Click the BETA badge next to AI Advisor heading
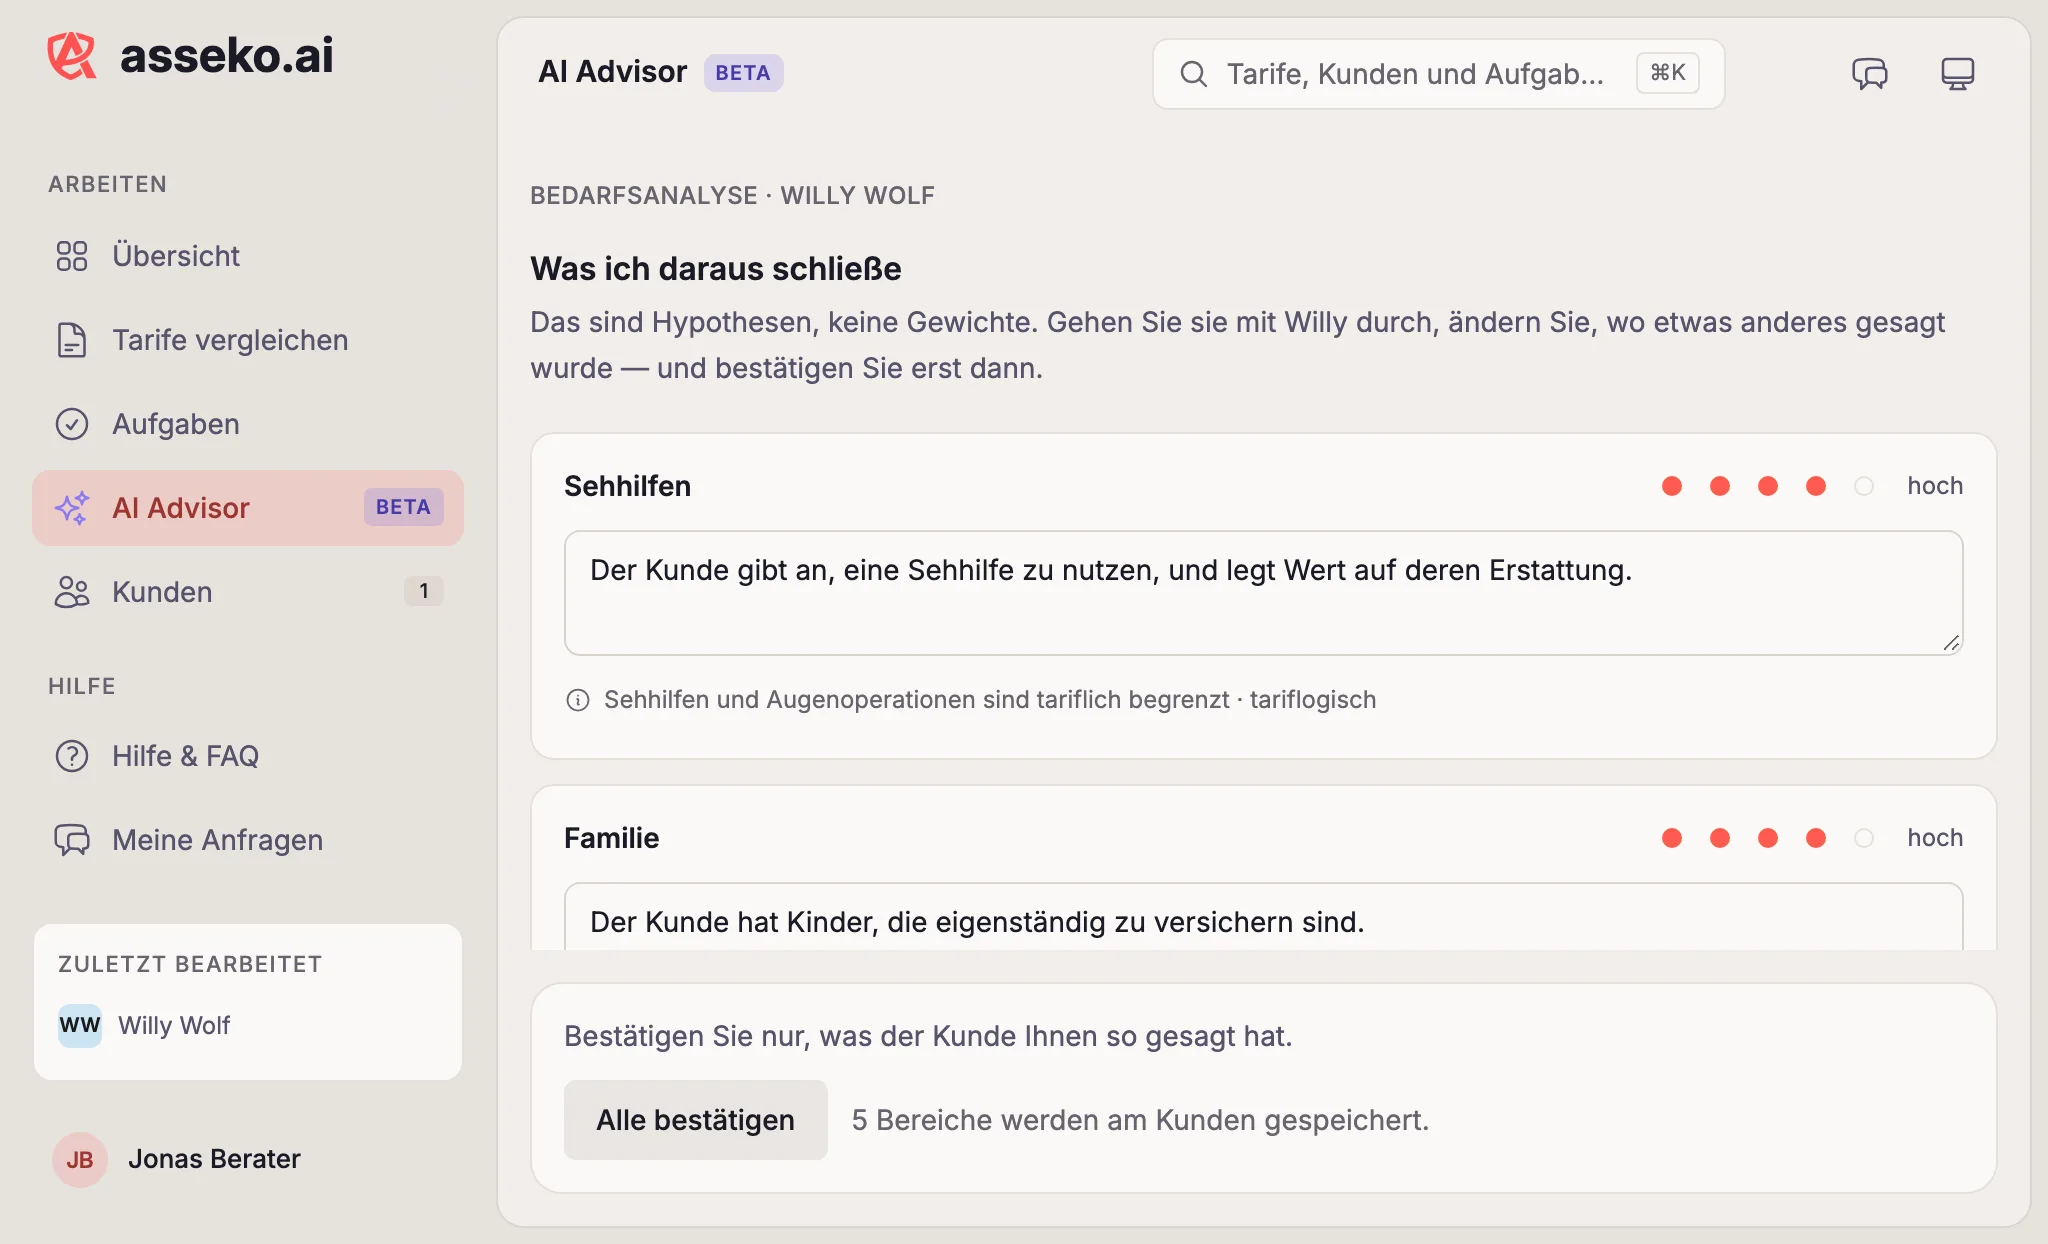This screenshot has height=1244, width=2048. click(x=743, y=73)
